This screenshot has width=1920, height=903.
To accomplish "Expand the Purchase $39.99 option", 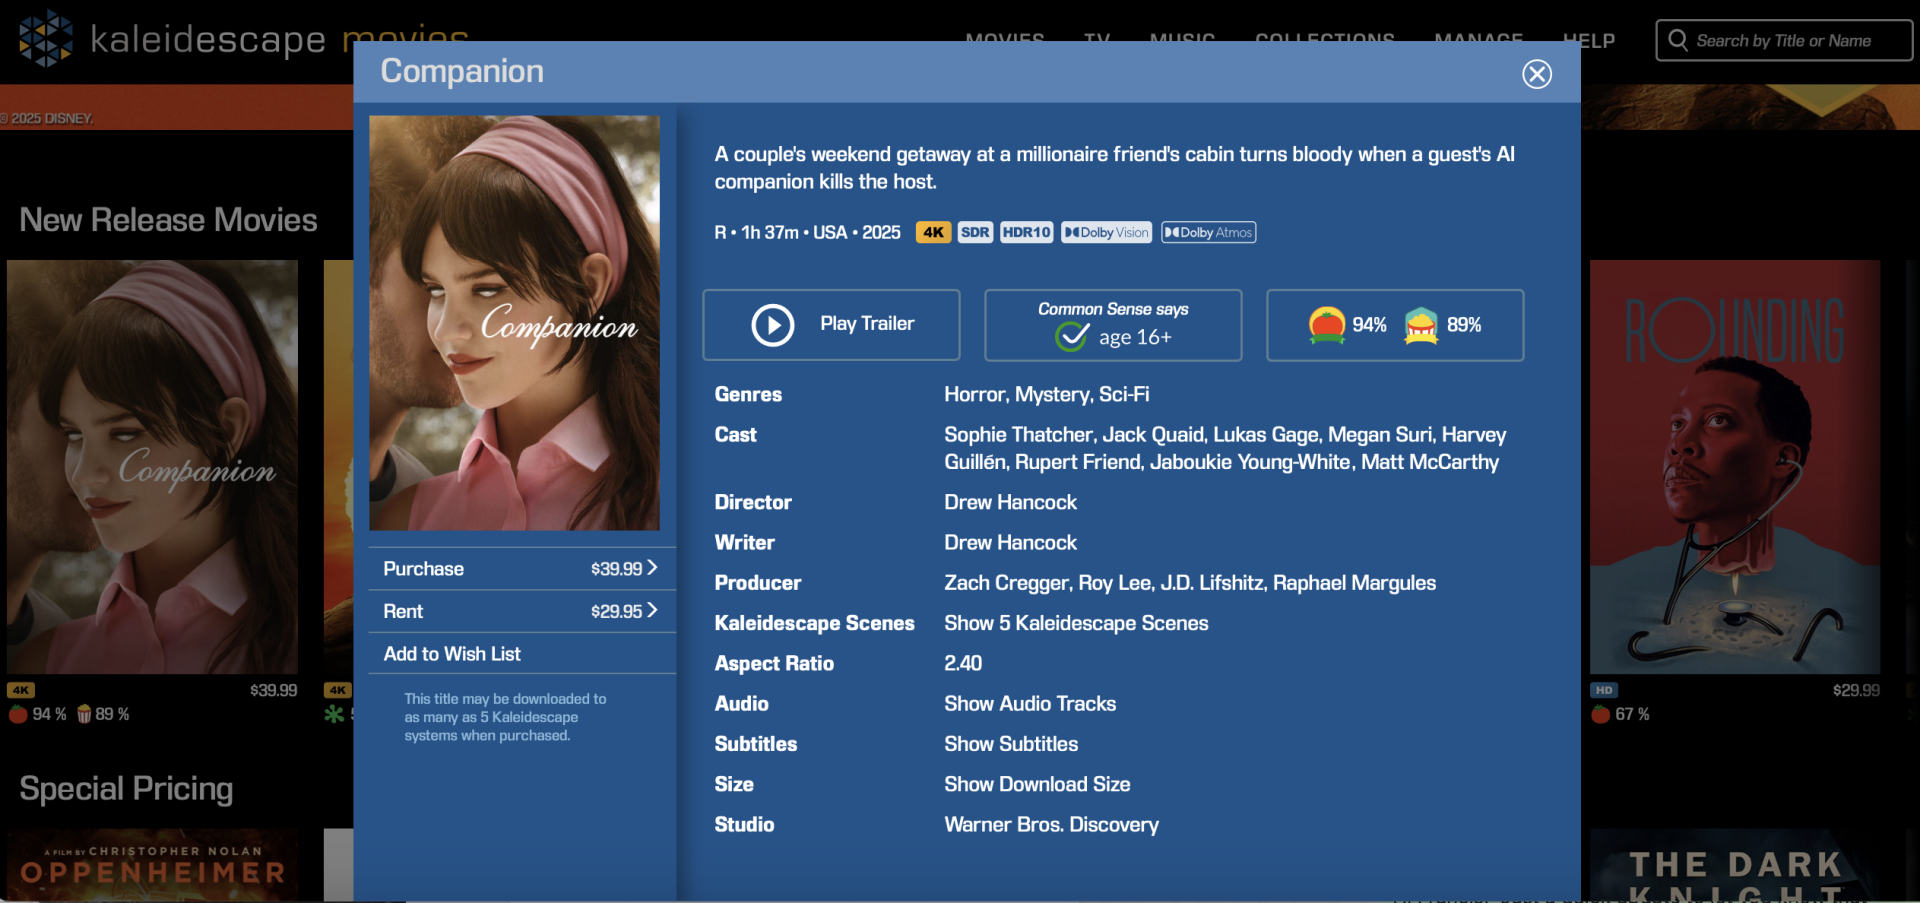I will click(522, 568).
